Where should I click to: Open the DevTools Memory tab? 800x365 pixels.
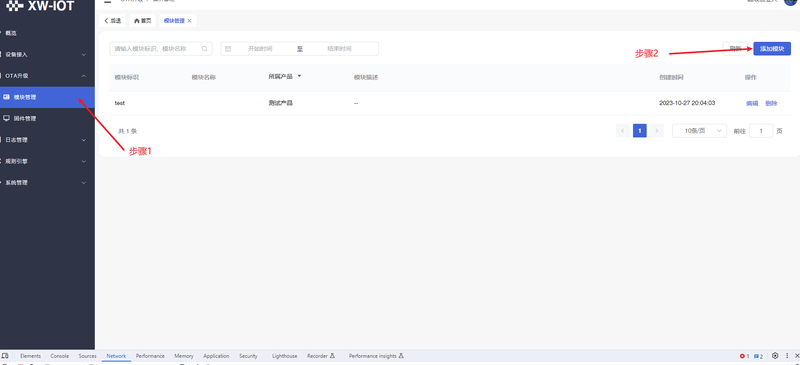[184, 356]
